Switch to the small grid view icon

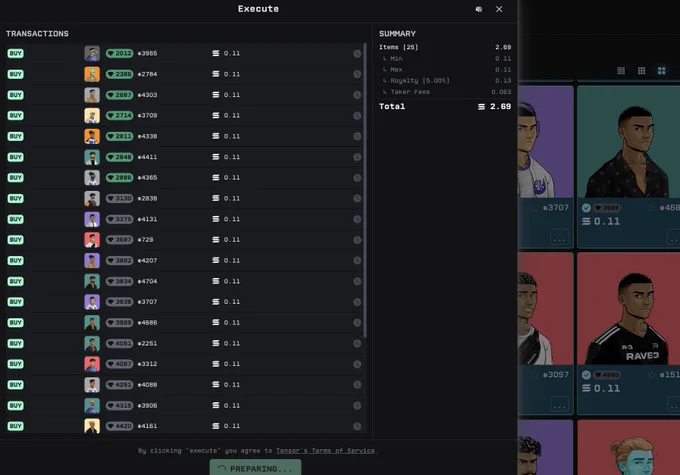(x=621, y=71)
